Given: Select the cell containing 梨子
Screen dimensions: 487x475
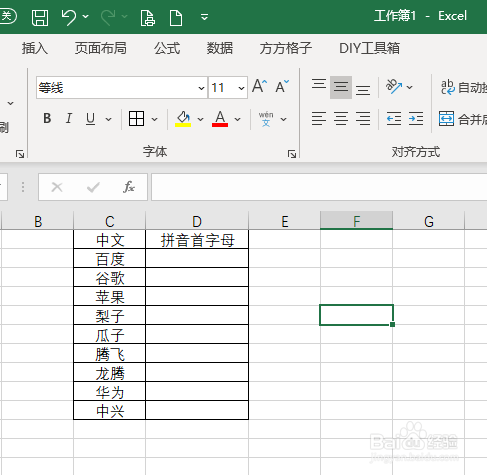Looking at the screenshot, I should pyautogui.click(x=110, y=316).
